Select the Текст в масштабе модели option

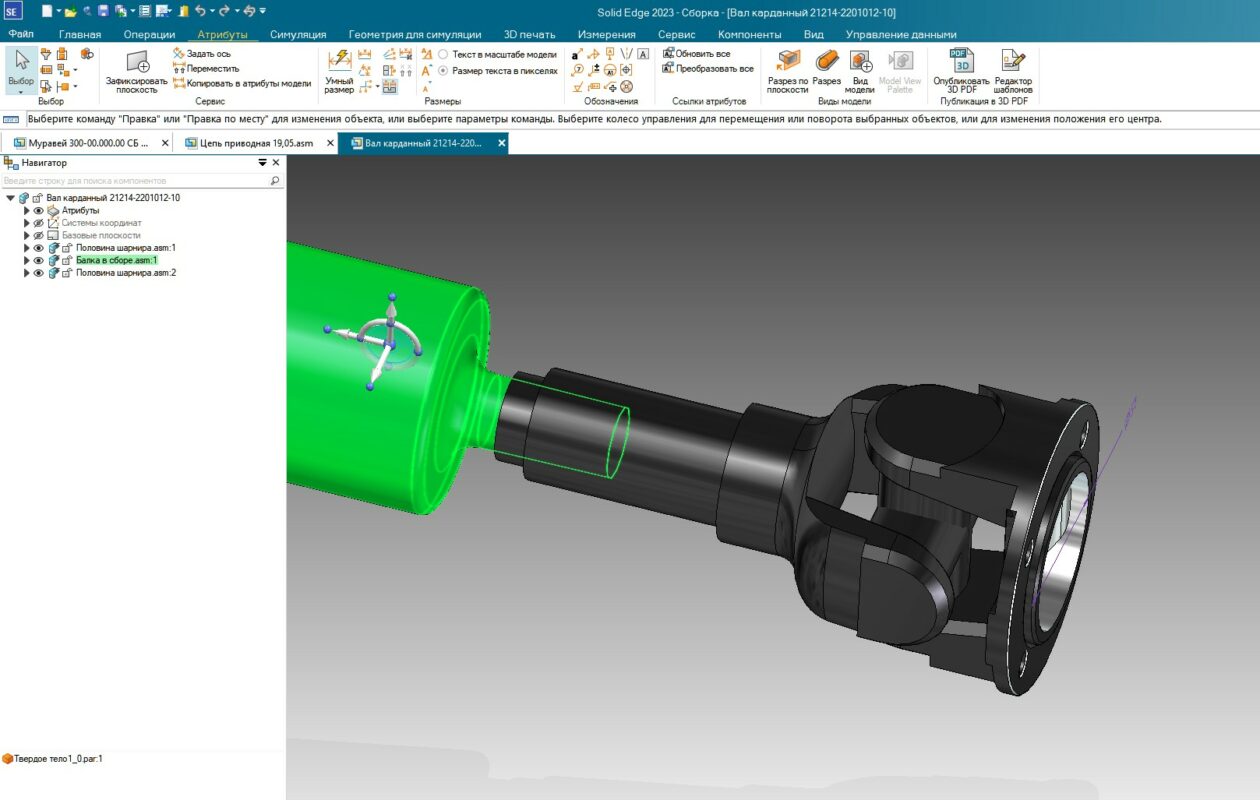click(443, 55)
